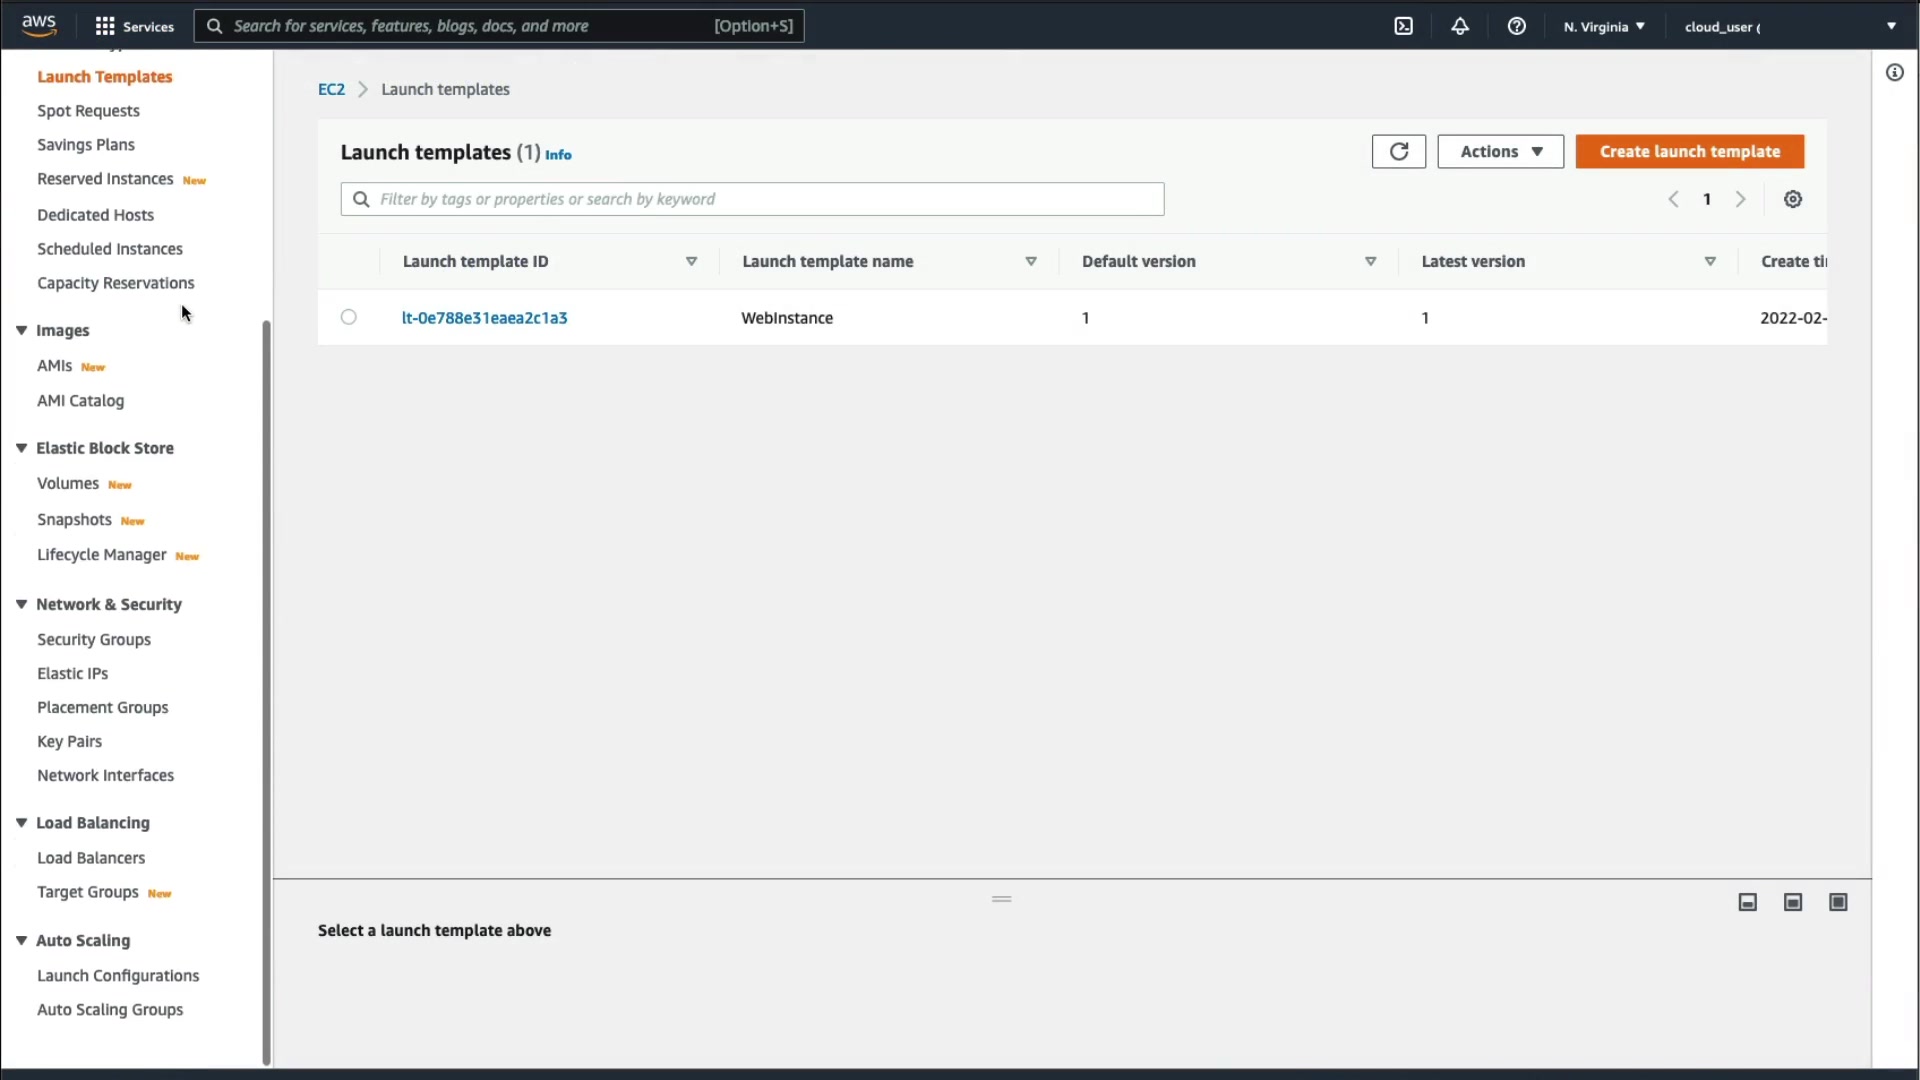Open table preferences gear icon
Image resolution: width=1920 pixels, height=1080 pixels.
tap(1793, 199)
